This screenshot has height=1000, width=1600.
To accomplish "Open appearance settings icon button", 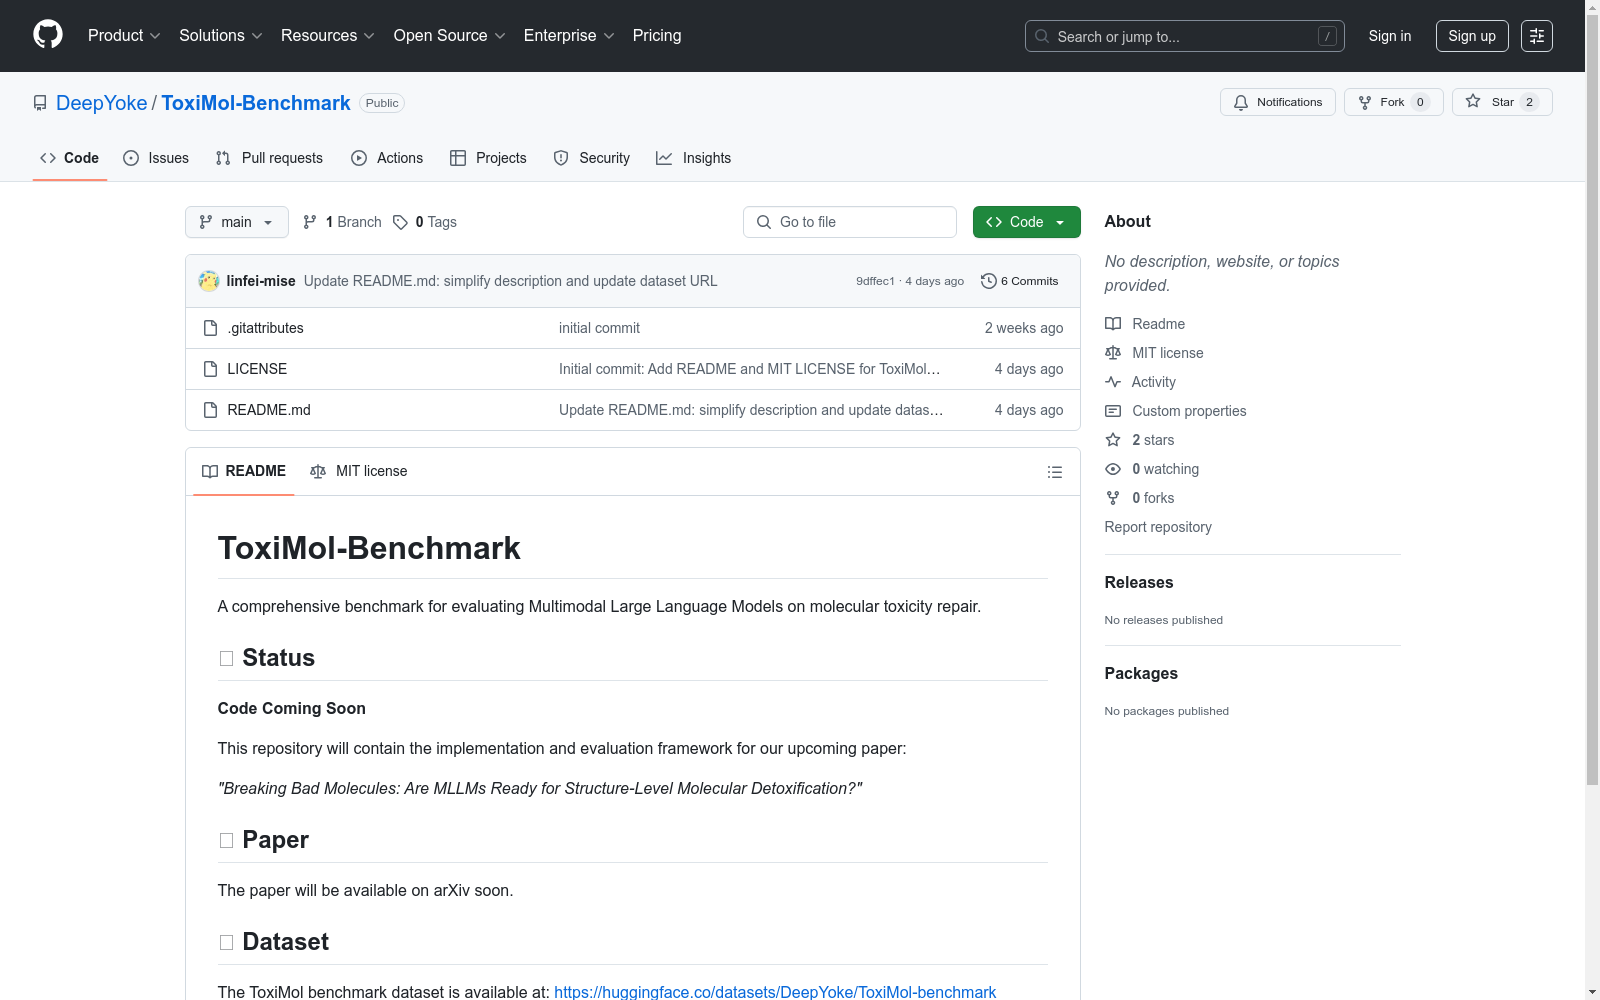I will (1537, 36).
